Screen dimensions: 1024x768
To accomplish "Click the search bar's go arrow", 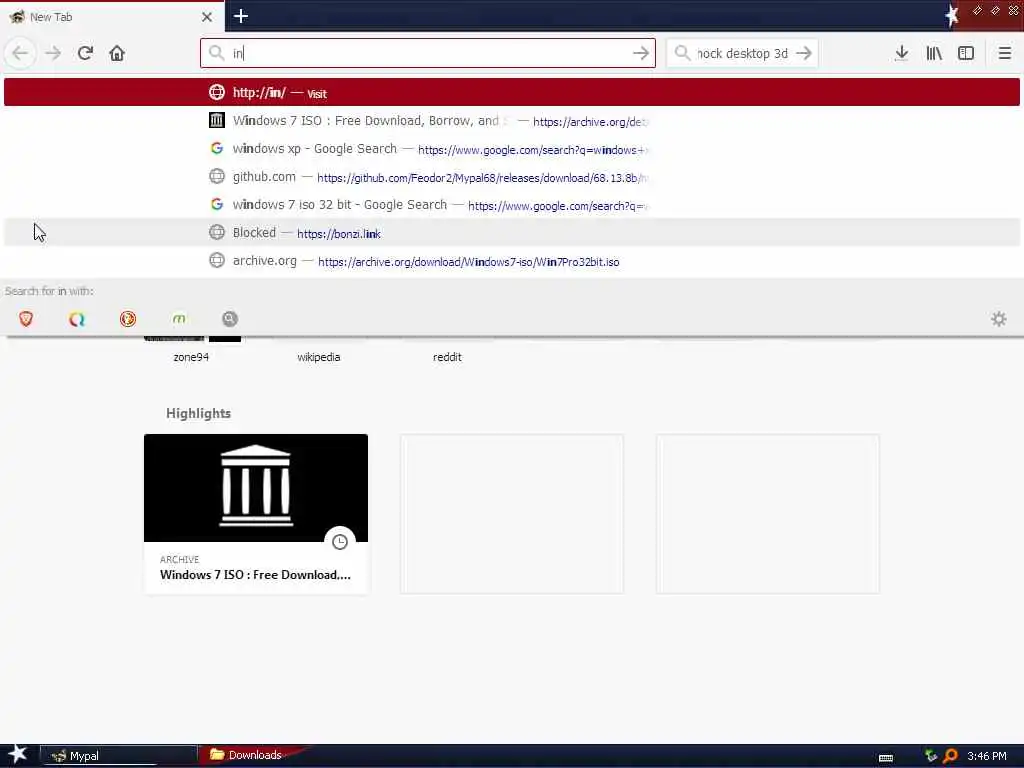I will 804,53.
